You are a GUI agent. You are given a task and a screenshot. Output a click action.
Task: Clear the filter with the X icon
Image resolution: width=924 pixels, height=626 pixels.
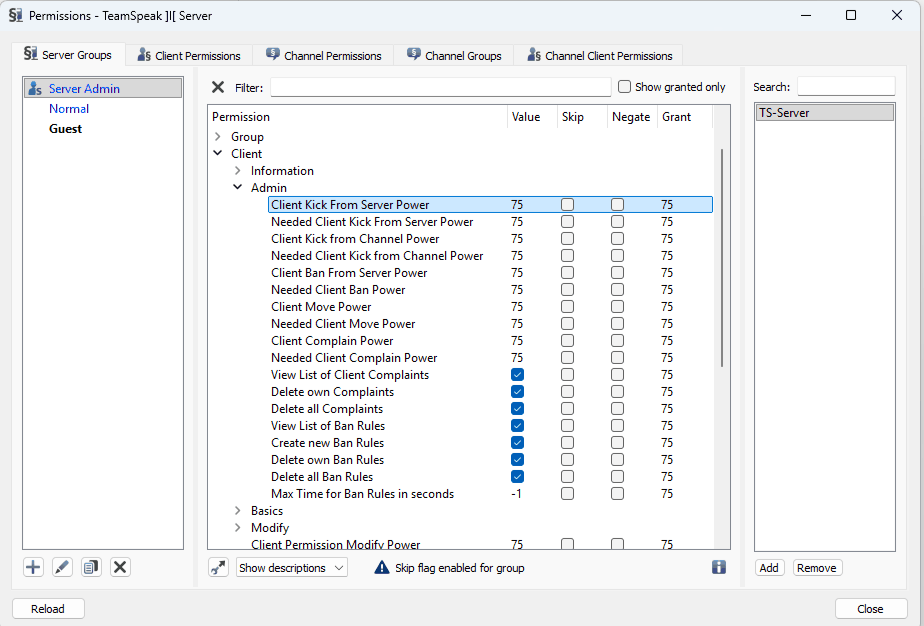218,87
